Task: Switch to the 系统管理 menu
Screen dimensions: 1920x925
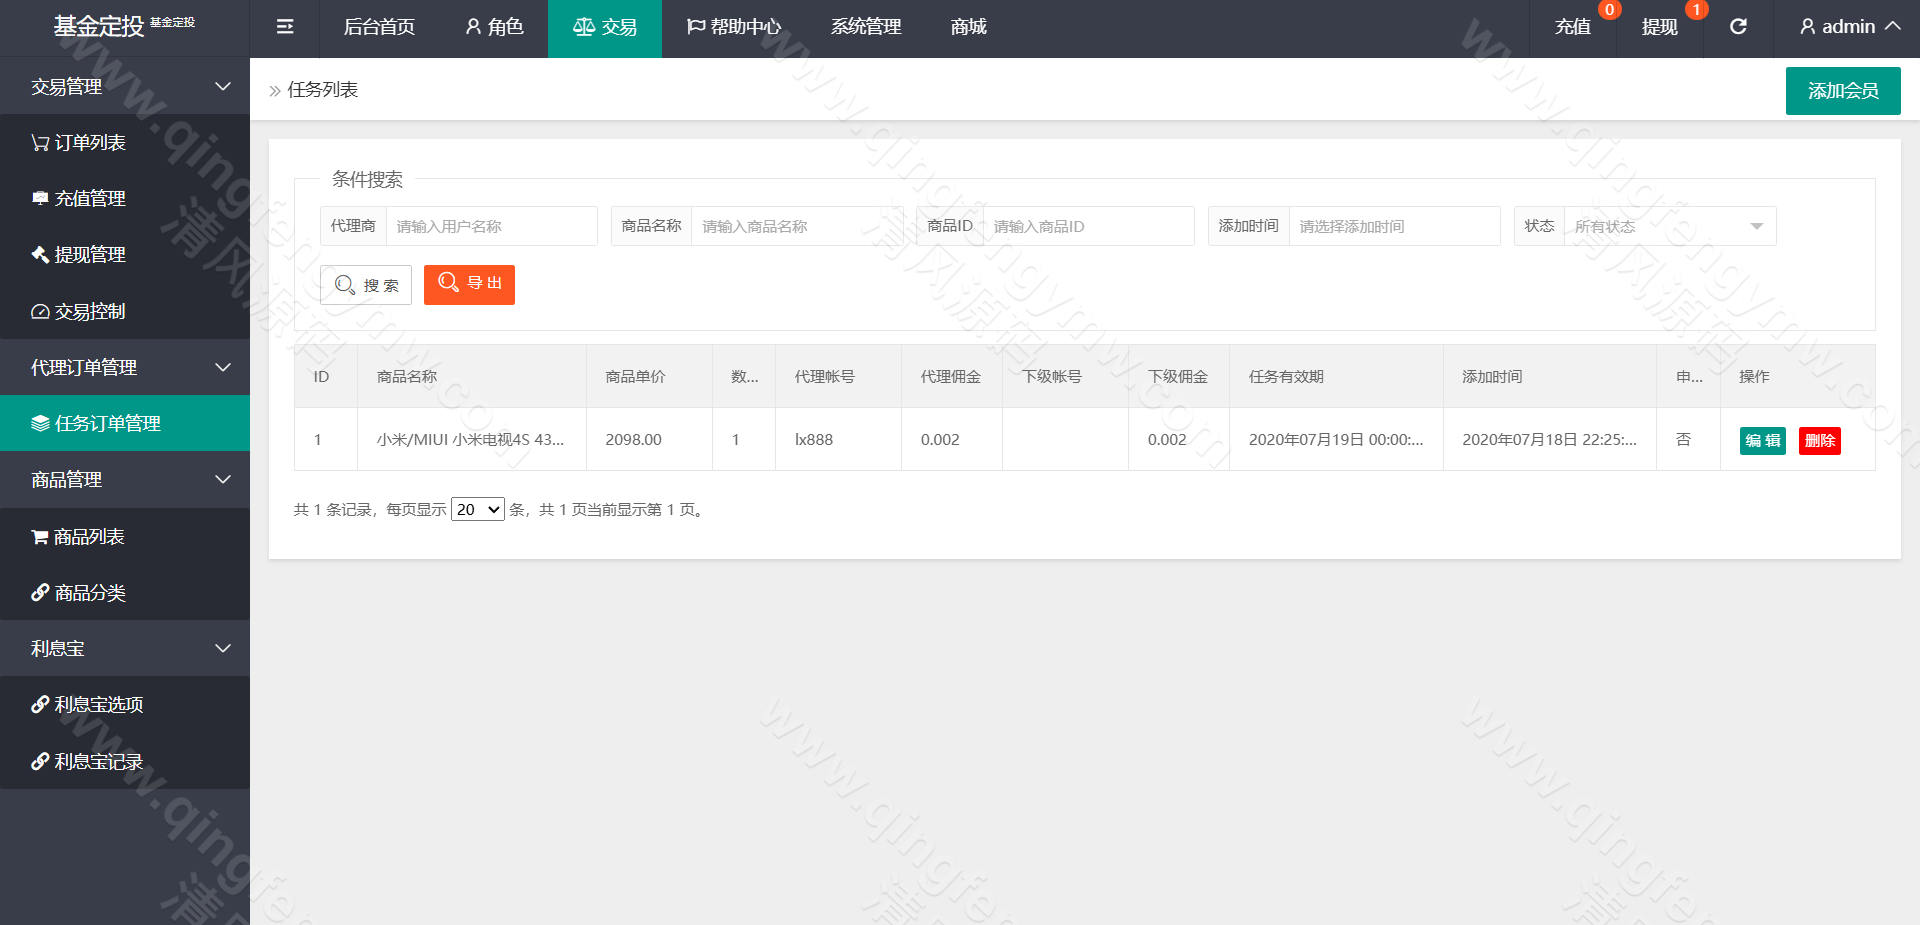Action: (865, 27)
